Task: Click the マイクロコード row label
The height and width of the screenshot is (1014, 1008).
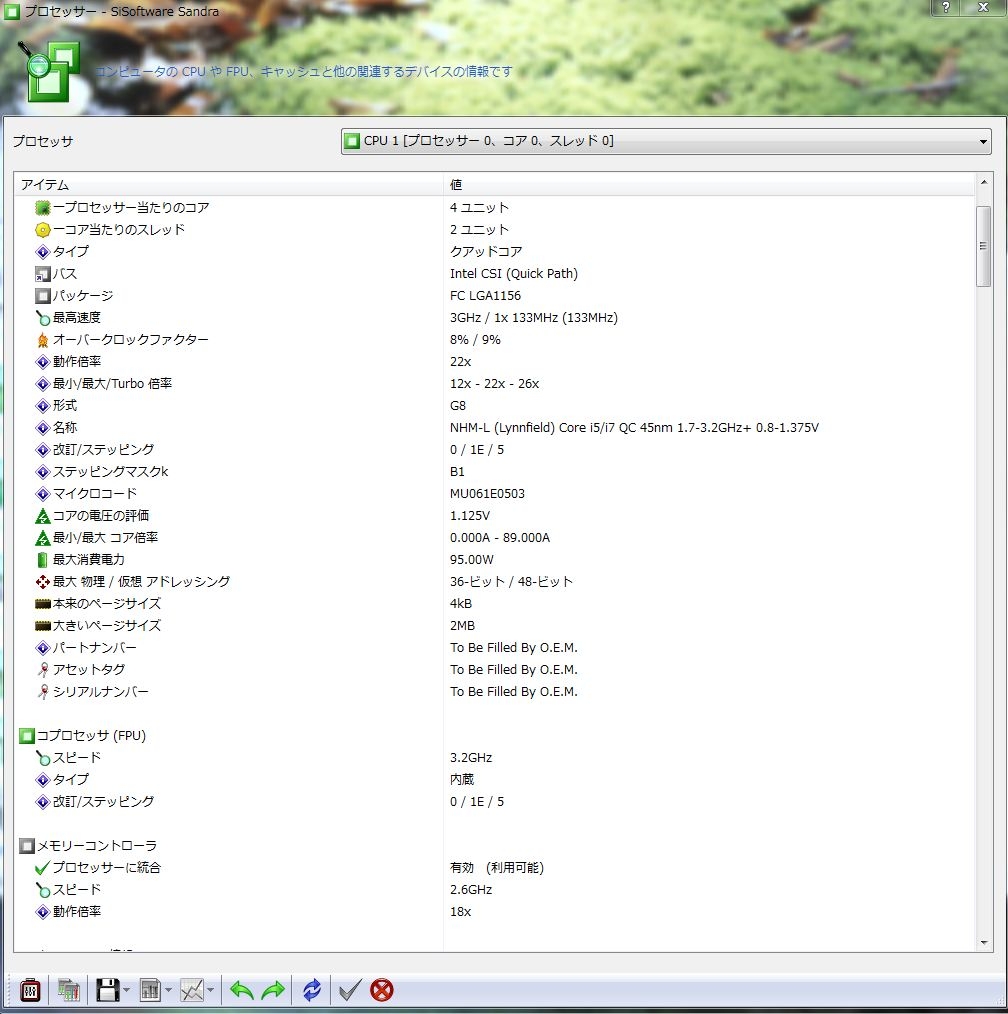Action: 95,493
